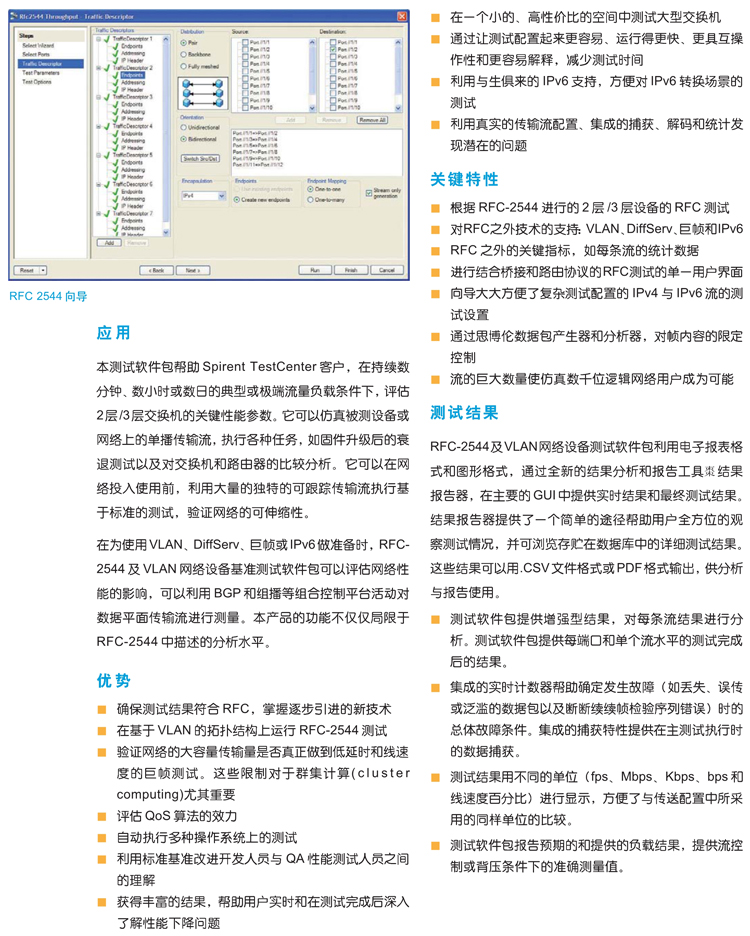Click green checkmark beside TrafficDescriptor 1

(x=104, y=40)
